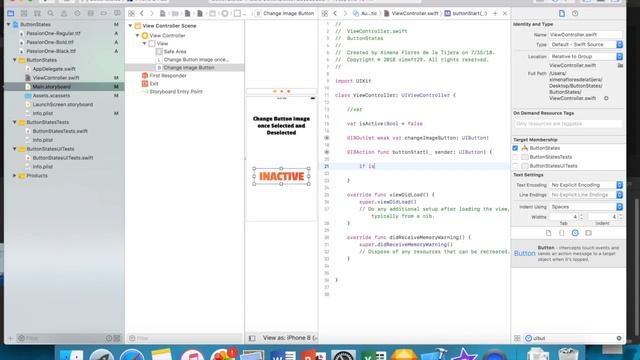The width and height of the screenshot is (640, 360).
Task: Click View as: iPhone 8 button
Action: tap(290, 338)
